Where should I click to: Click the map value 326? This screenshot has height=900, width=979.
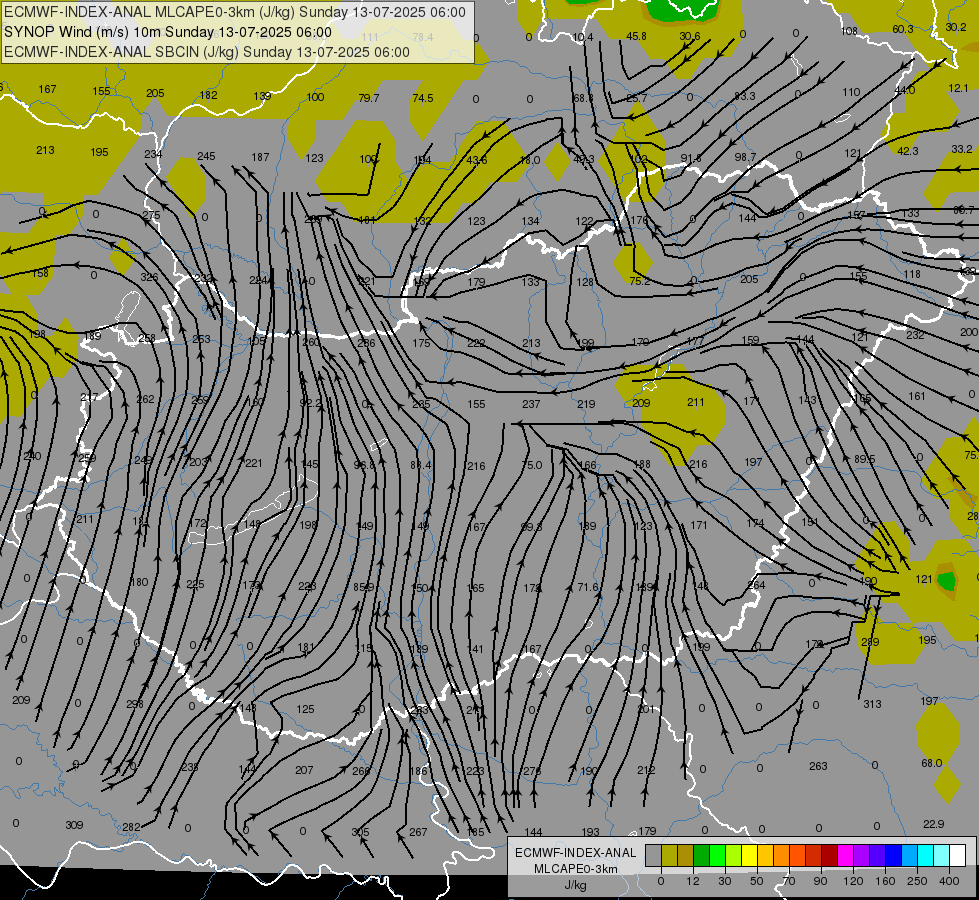(x=149, y=277)
